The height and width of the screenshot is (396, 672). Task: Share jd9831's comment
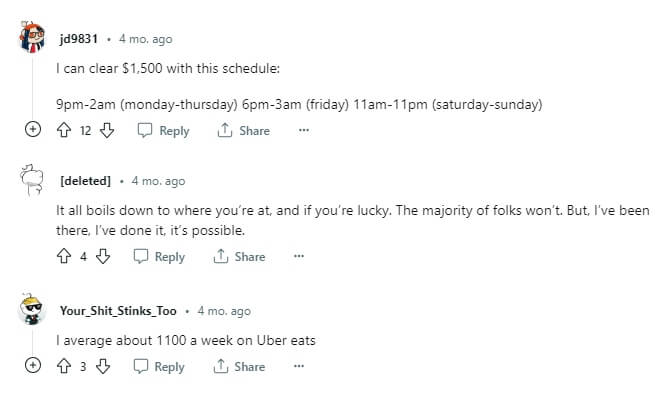point(243,130)
